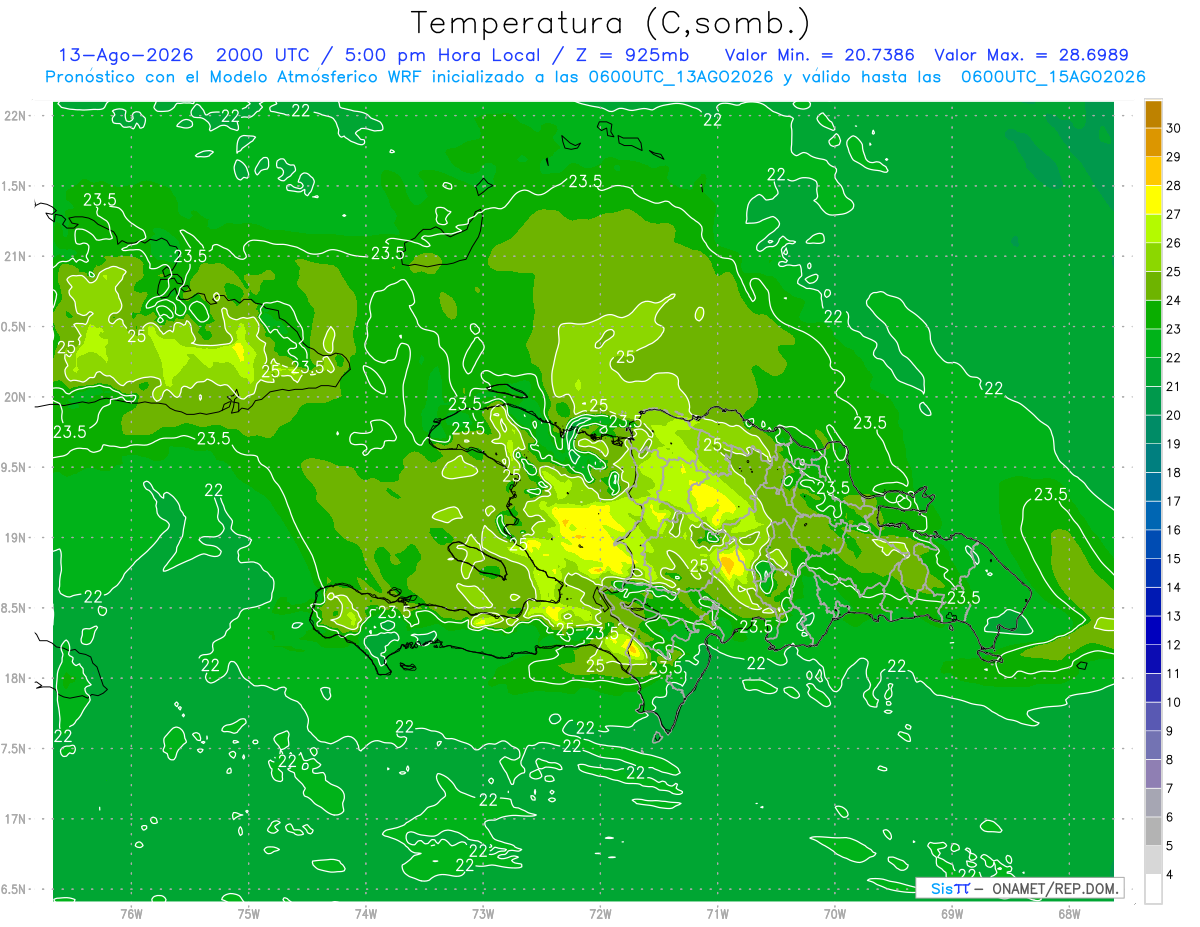
Task: Click legend value label 30
Action: pos(1173,128)
